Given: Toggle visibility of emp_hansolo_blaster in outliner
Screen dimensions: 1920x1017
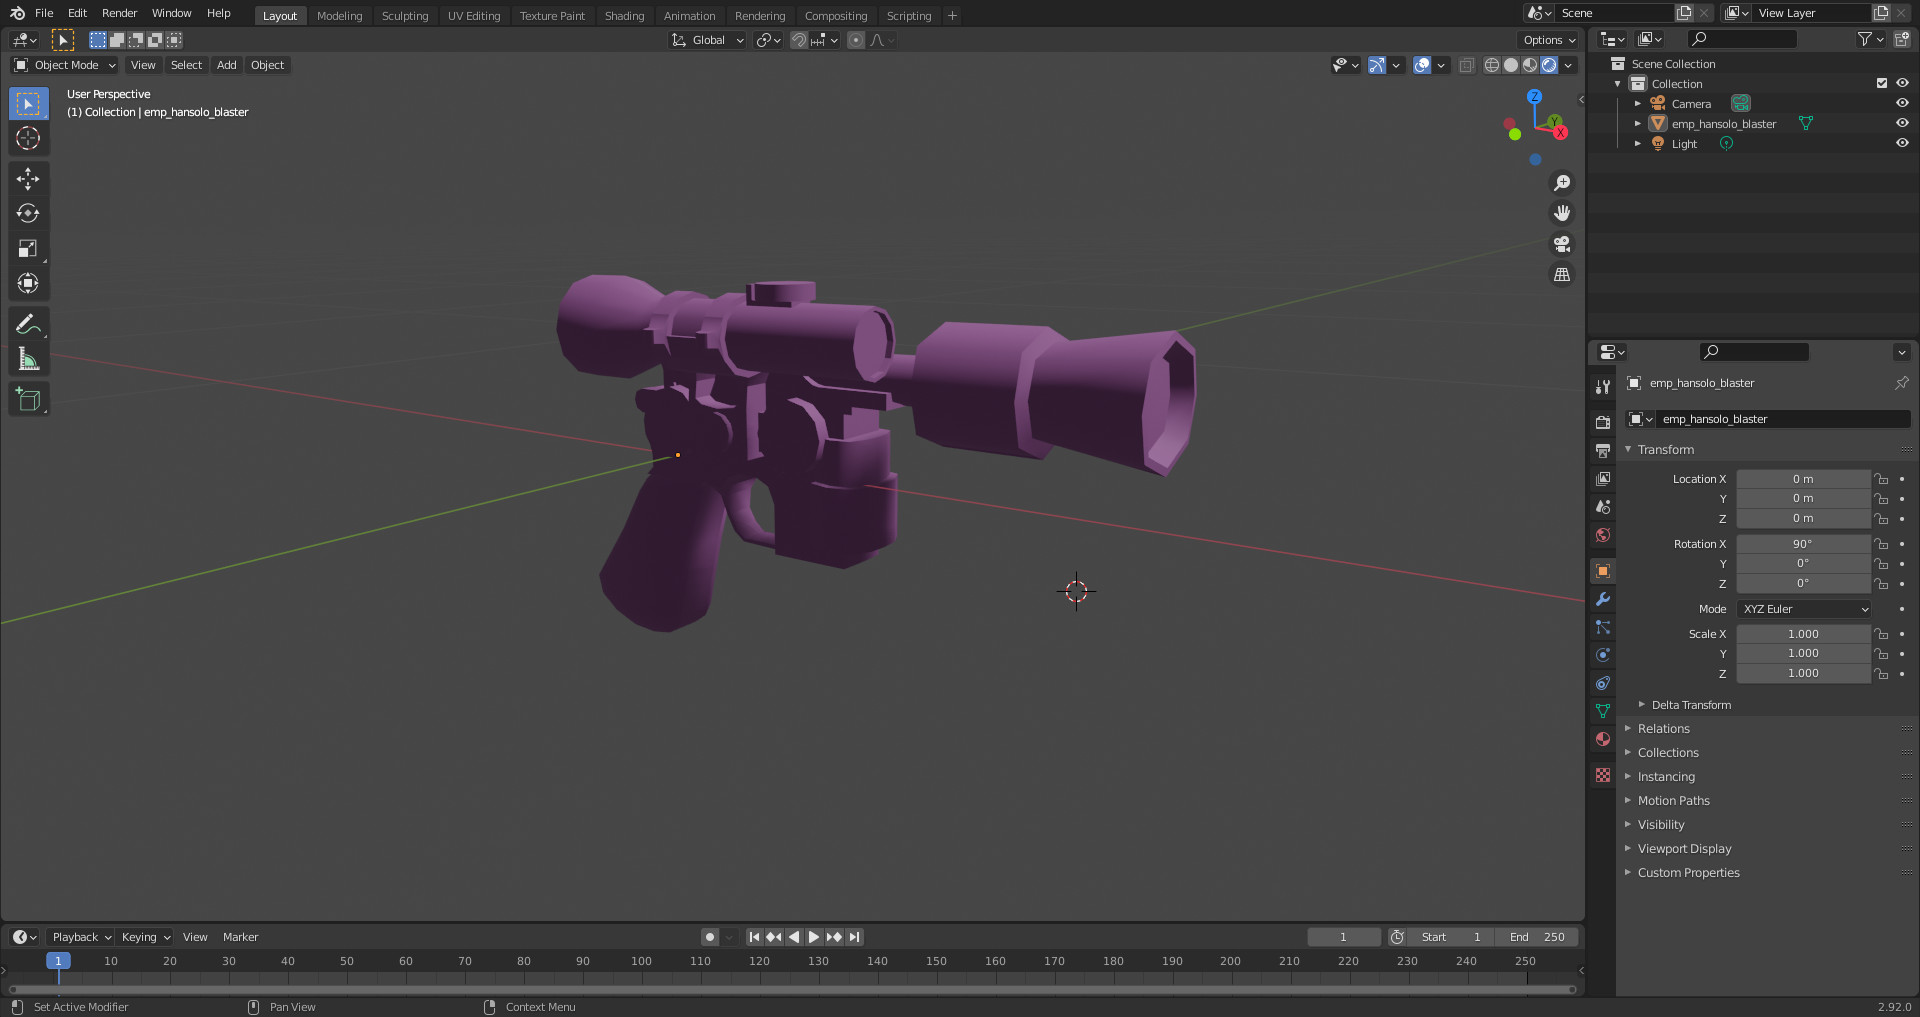Looking at the screenshot, I should pos(1902,123).
